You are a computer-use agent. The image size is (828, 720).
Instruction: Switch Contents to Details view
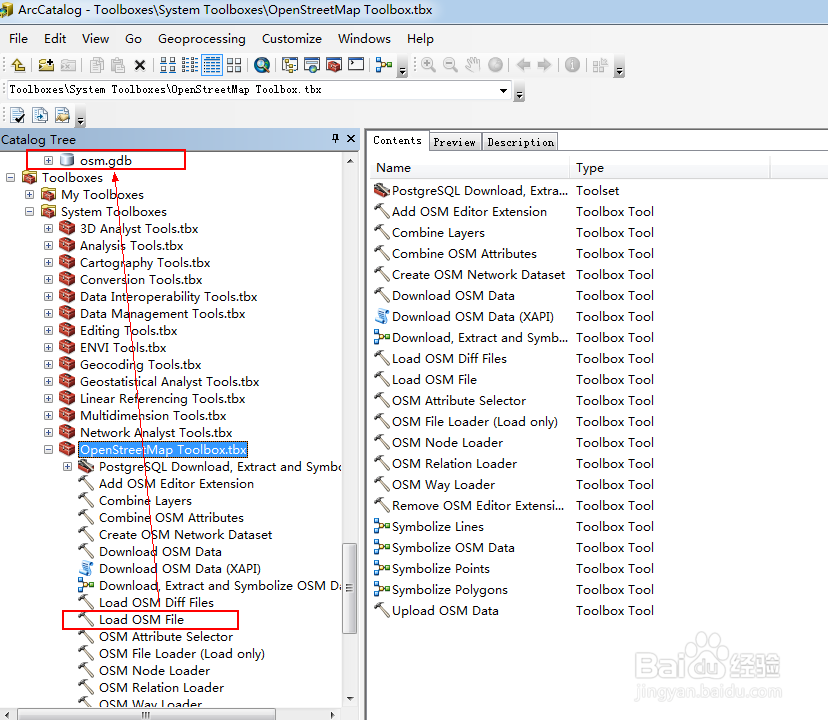coord(212,65)
